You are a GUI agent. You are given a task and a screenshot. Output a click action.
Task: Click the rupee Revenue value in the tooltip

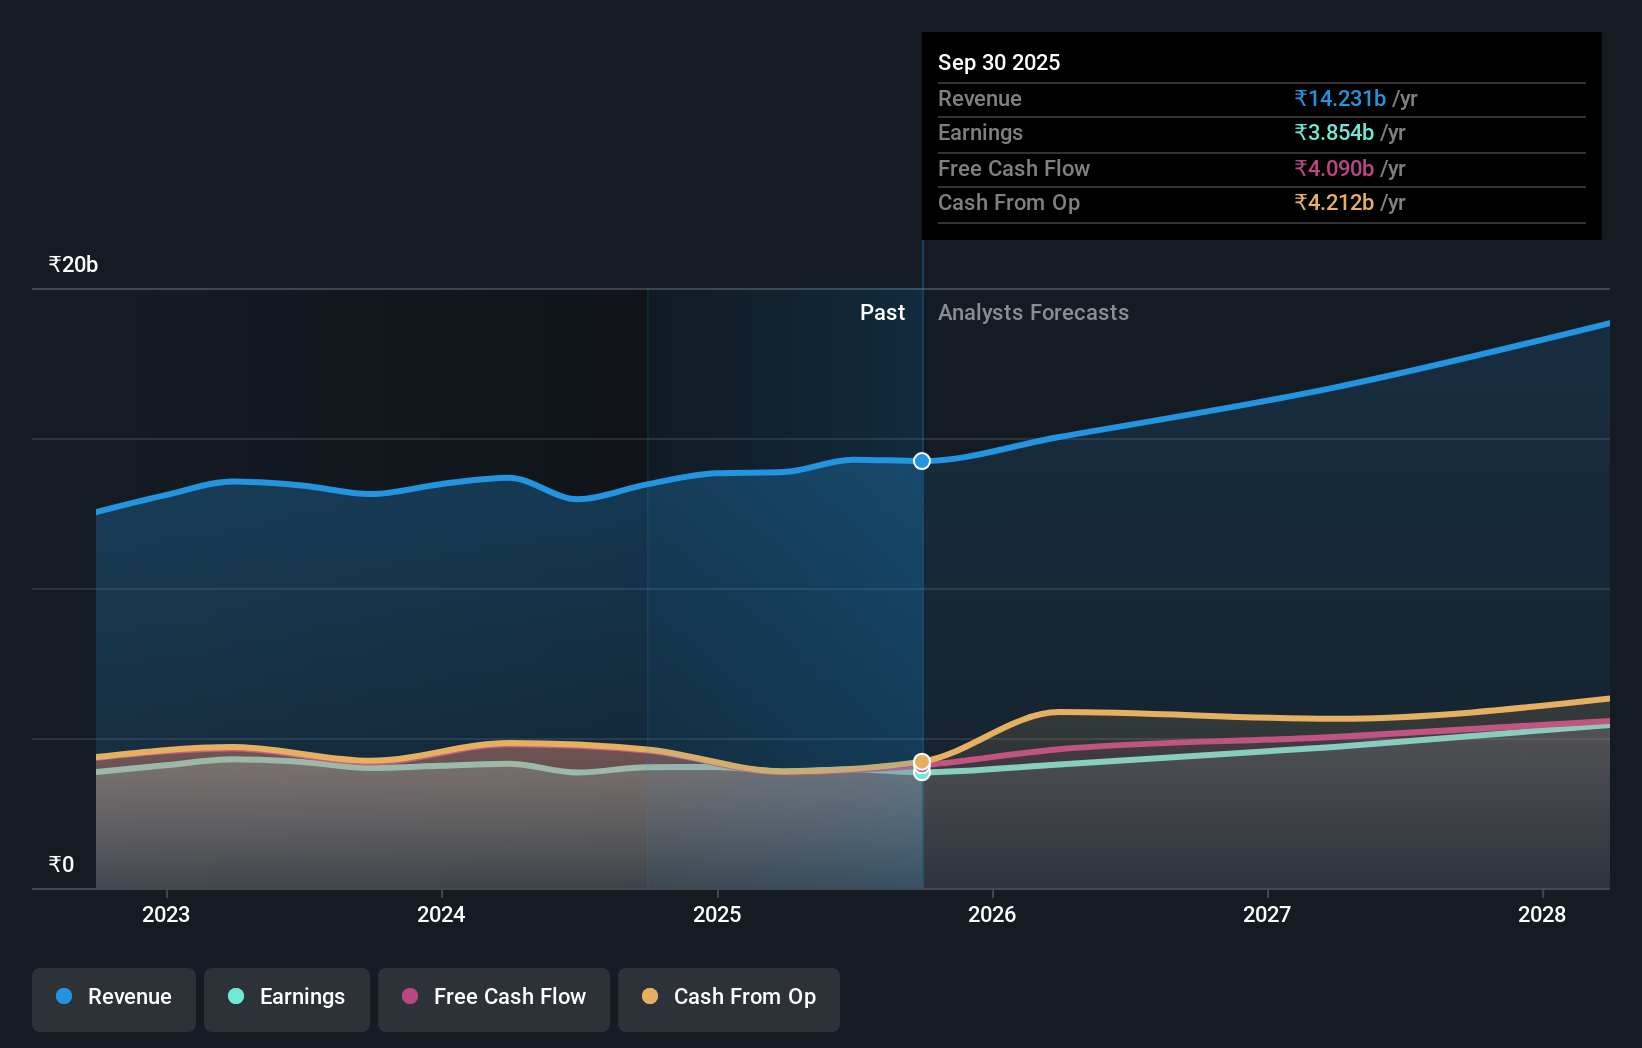tap(1340, 98)
